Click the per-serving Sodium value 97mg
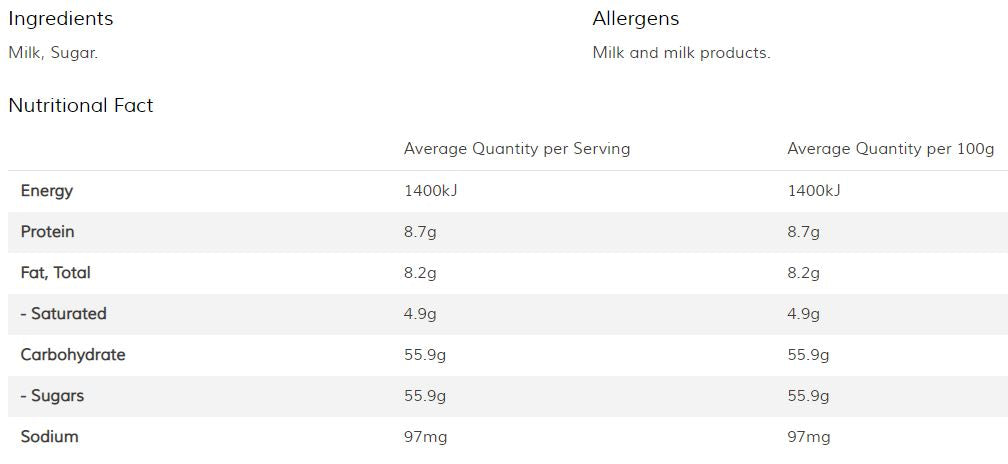The width and height of the screenshot is (1008, 464). click(x=425, y=437)
